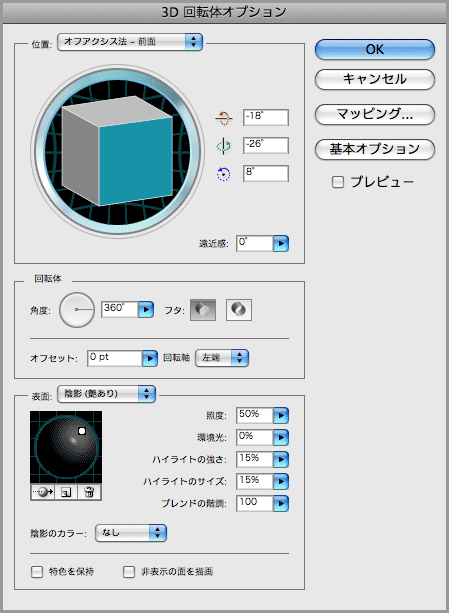Open the 遠近感 perspective slider arrow
Screen dimensions: 449x613
point(281,244)
